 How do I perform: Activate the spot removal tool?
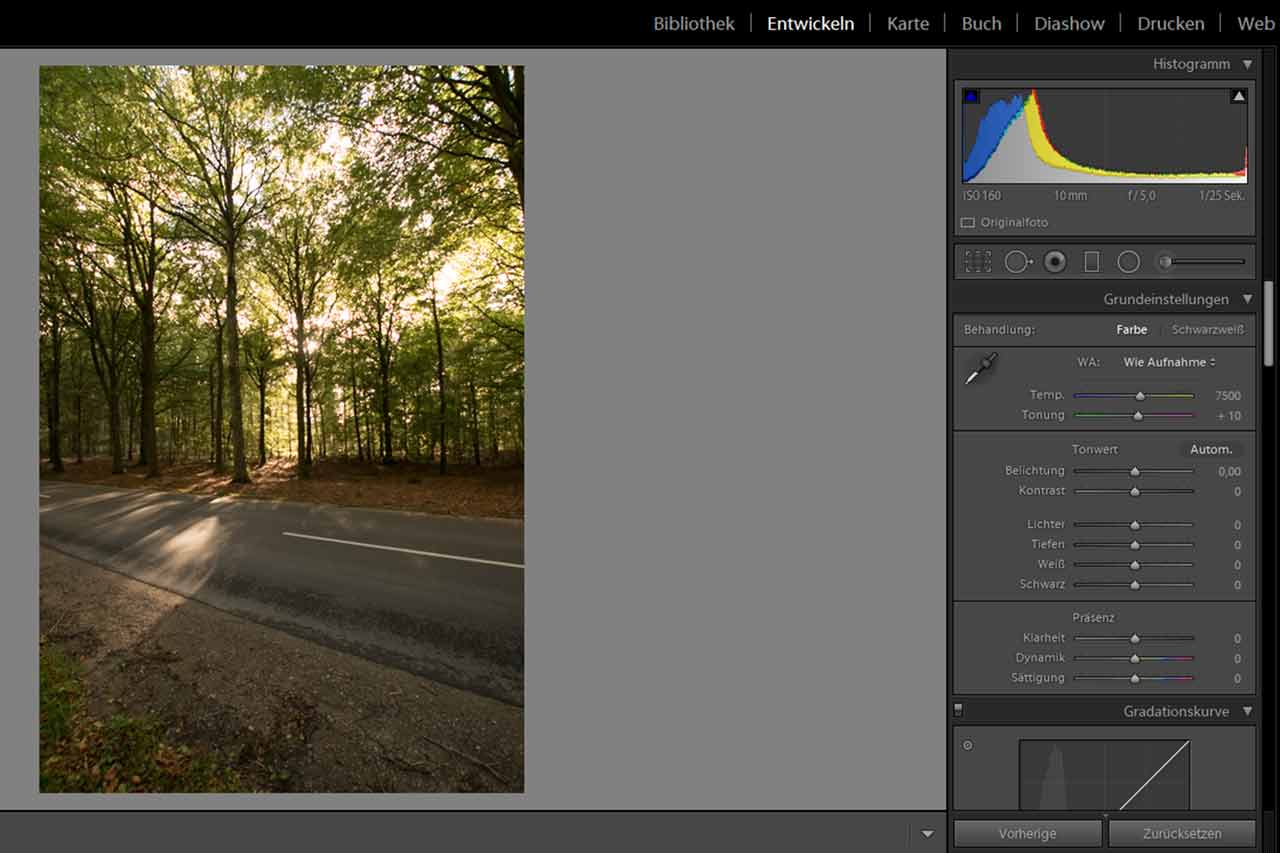(1017, 262)
